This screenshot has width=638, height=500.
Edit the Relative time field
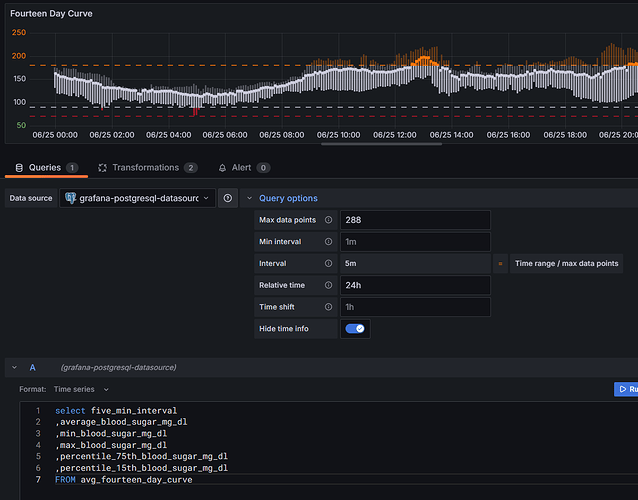[x=415, y=285]
